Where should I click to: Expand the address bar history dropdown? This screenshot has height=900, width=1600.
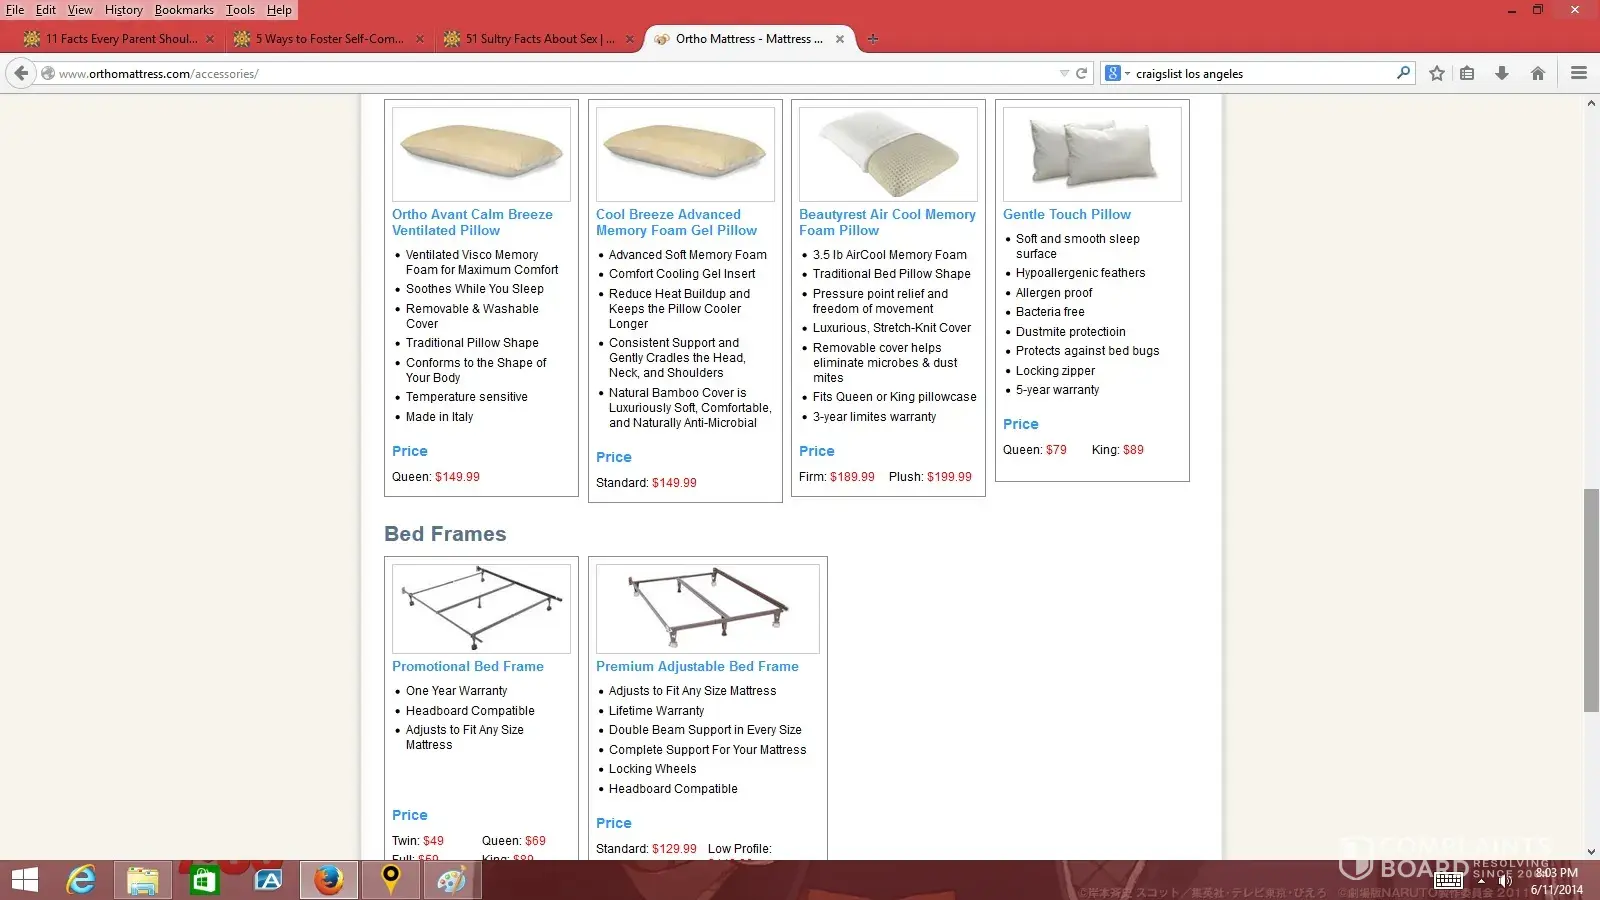(1064, 73)
